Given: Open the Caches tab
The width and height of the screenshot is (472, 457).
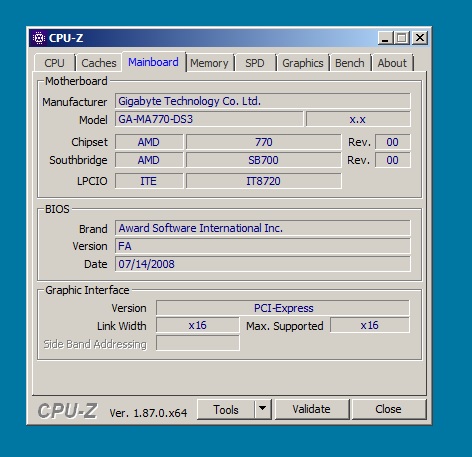Looking at the screenshot, I should coord(99,63).
